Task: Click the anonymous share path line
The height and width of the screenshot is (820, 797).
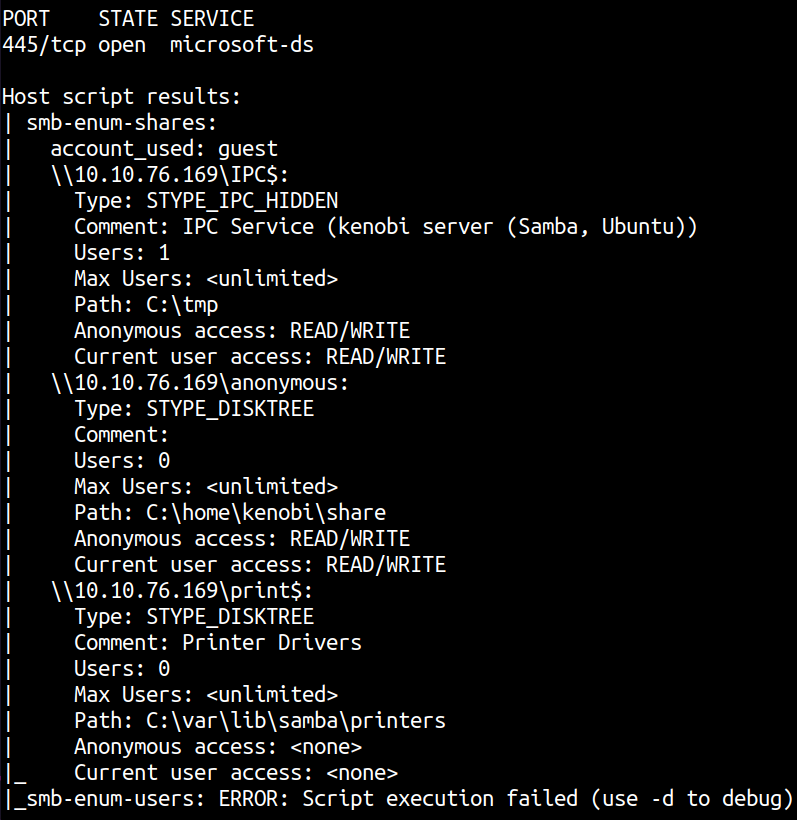Action: coord(200,382)
